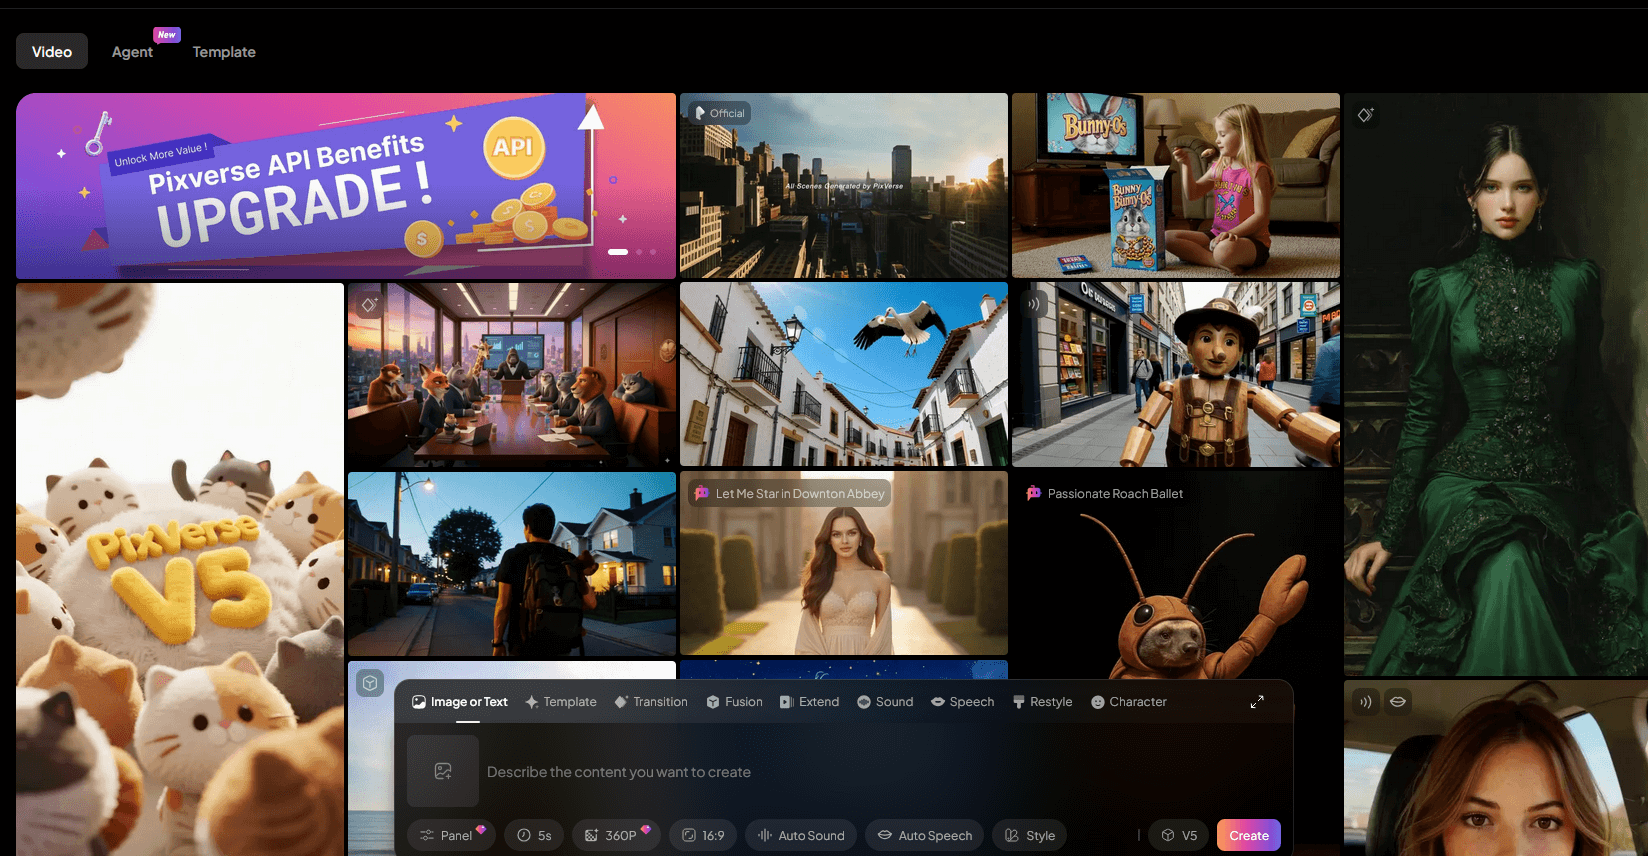Select the Speech mode with lips icon
Screen dimensions: 1648x856
coord(962,702)
